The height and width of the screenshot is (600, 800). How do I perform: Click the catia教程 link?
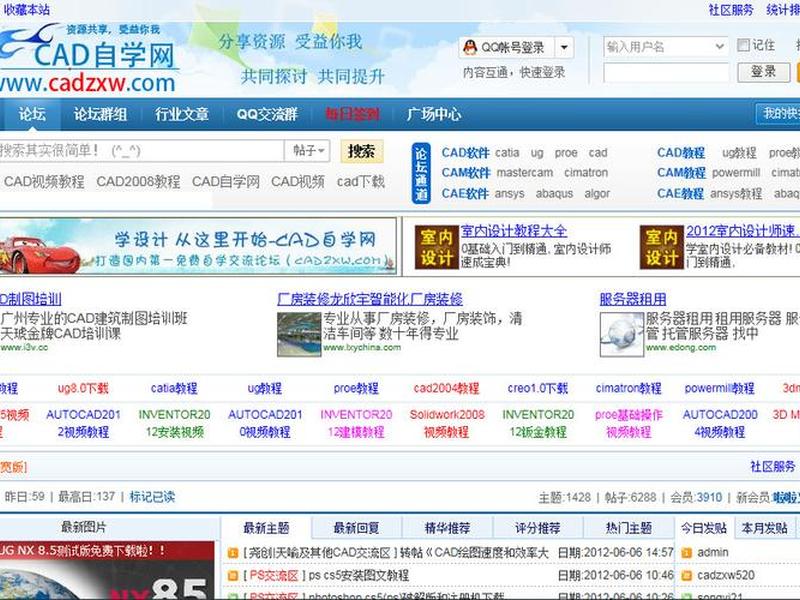tap(174, 388)
